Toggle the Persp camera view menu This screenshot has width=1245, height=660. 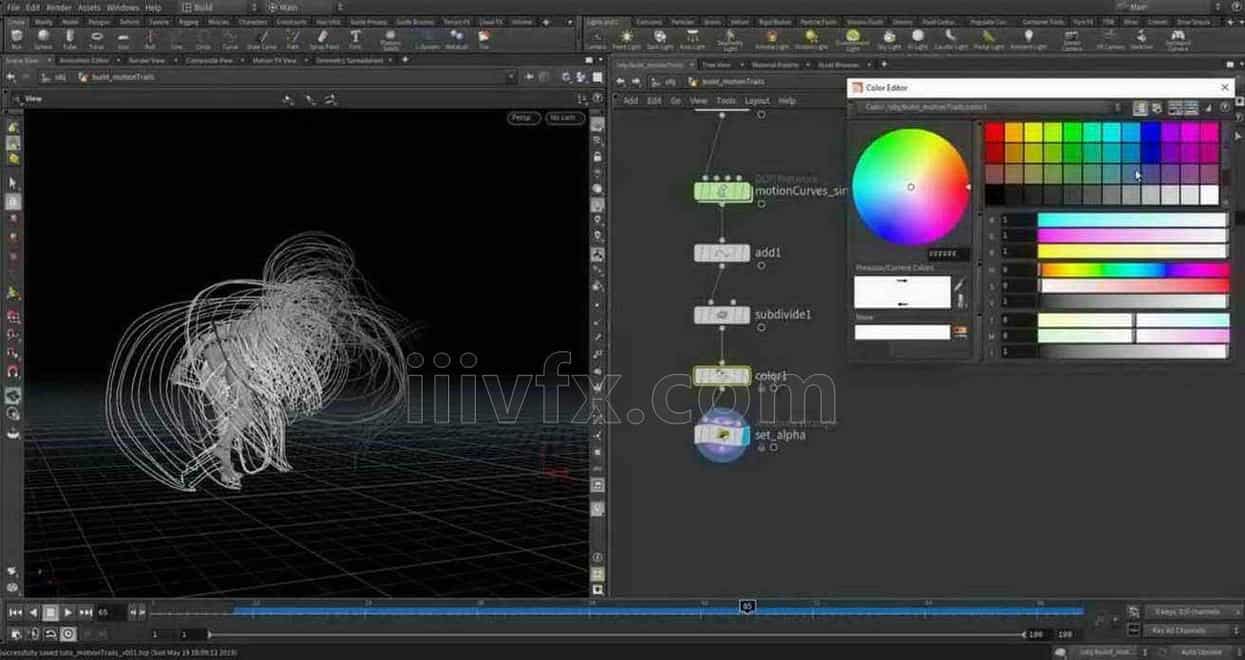524,118
